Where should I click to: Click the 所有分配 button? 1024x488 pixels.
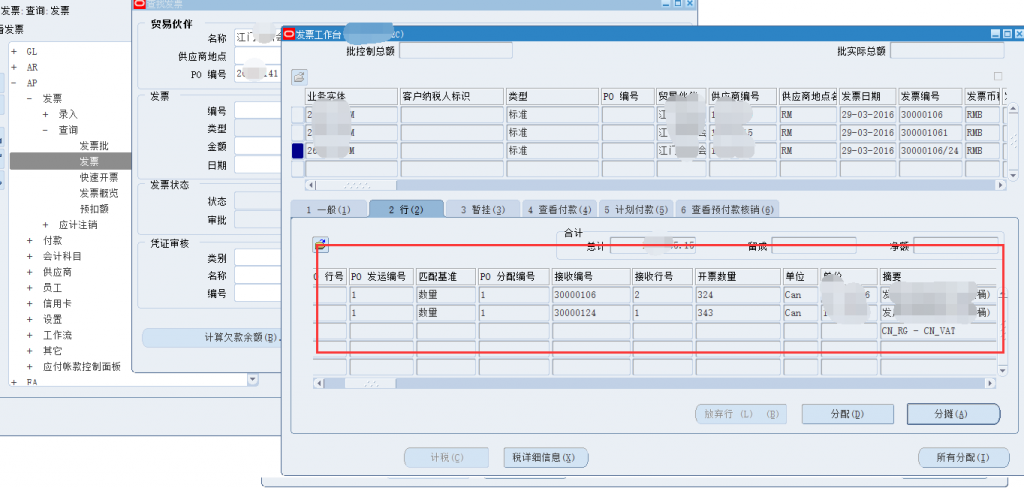tap(965, 458)
